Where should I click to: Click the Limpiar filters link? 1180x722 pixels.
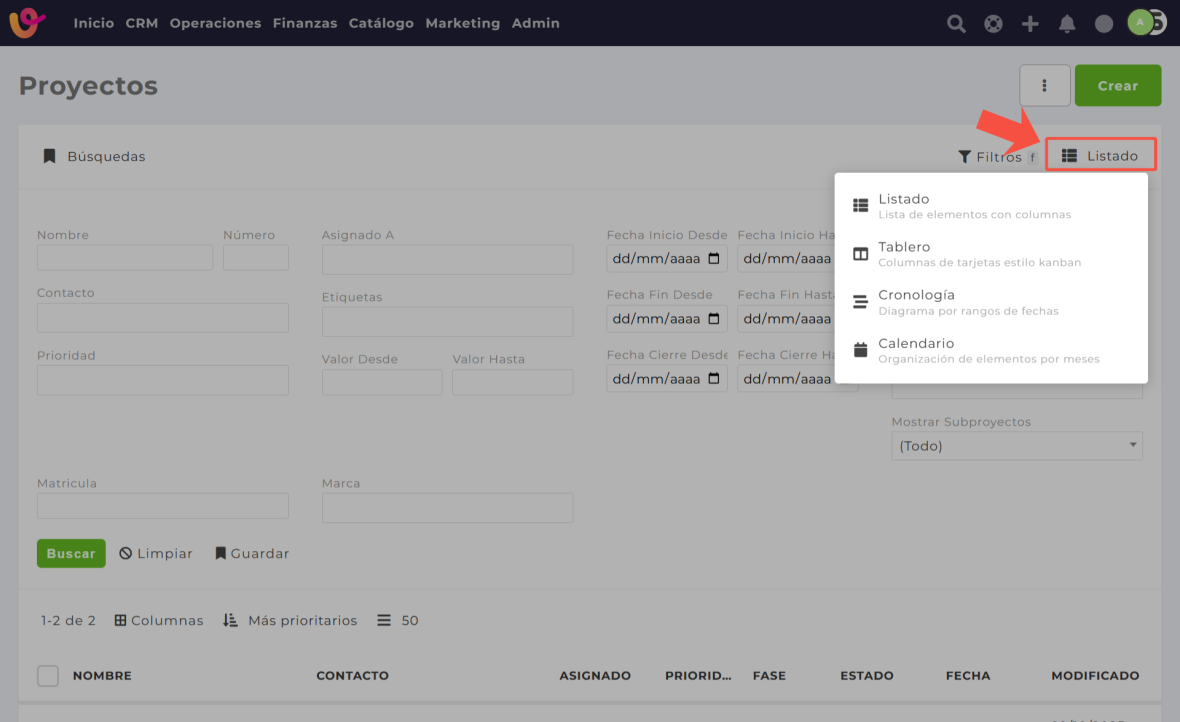tap(156, 554)
